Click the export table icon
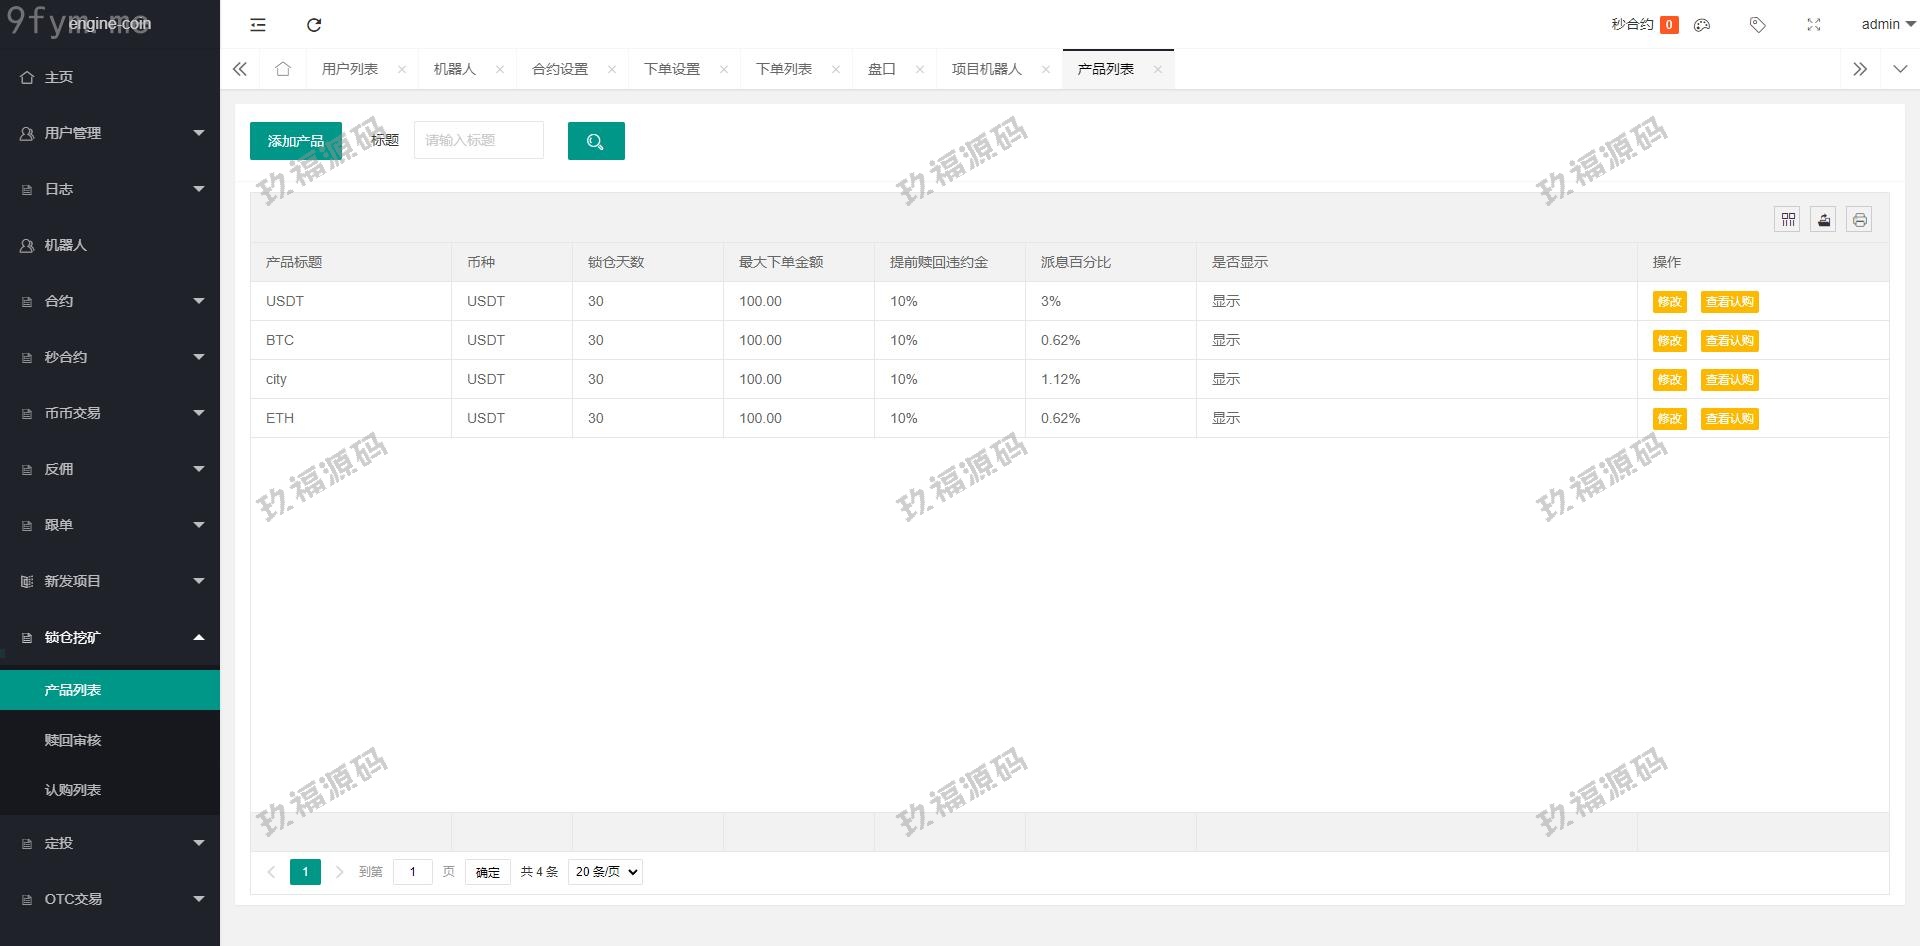The height and width of the screenshot is (946, 1920). [1823, 220]
